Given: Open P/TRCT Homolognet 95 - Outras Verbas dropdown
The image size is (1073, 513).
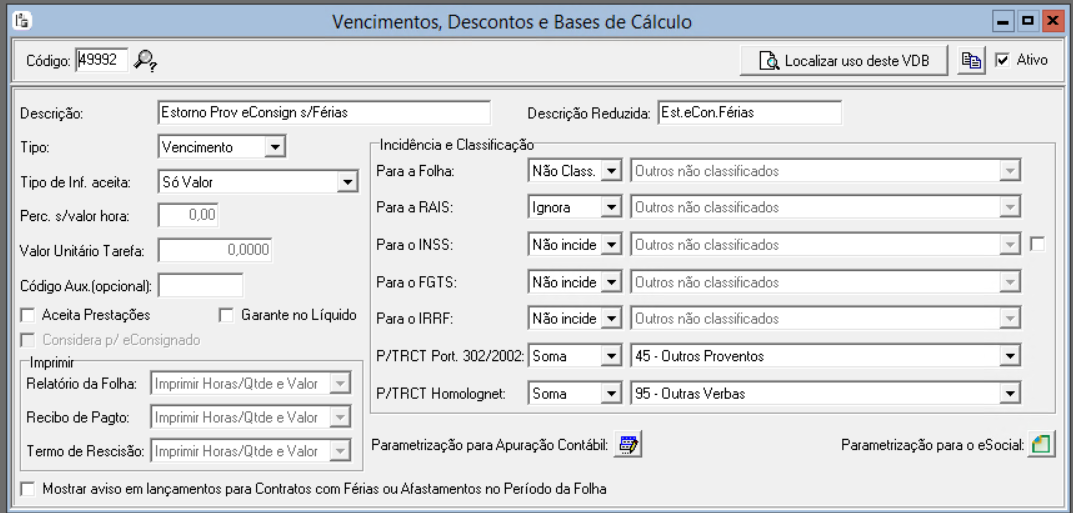Looking at the screenshot, I should tap(1010, 394).
